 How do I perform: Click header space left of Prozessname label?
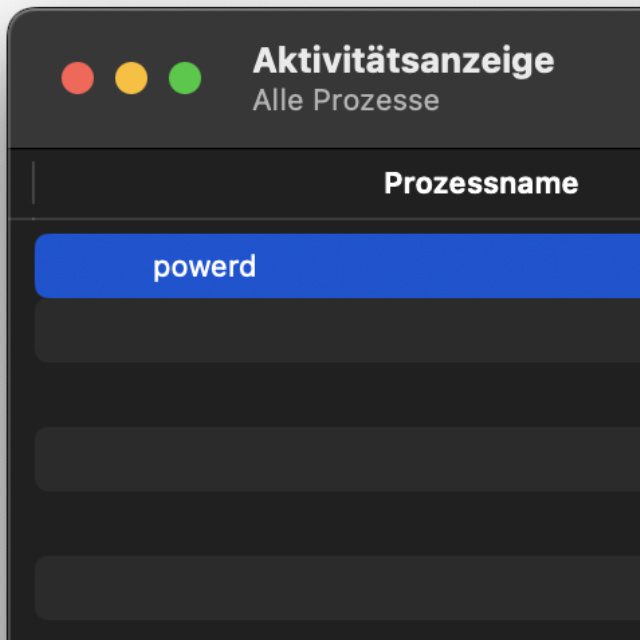click(200, 184)
